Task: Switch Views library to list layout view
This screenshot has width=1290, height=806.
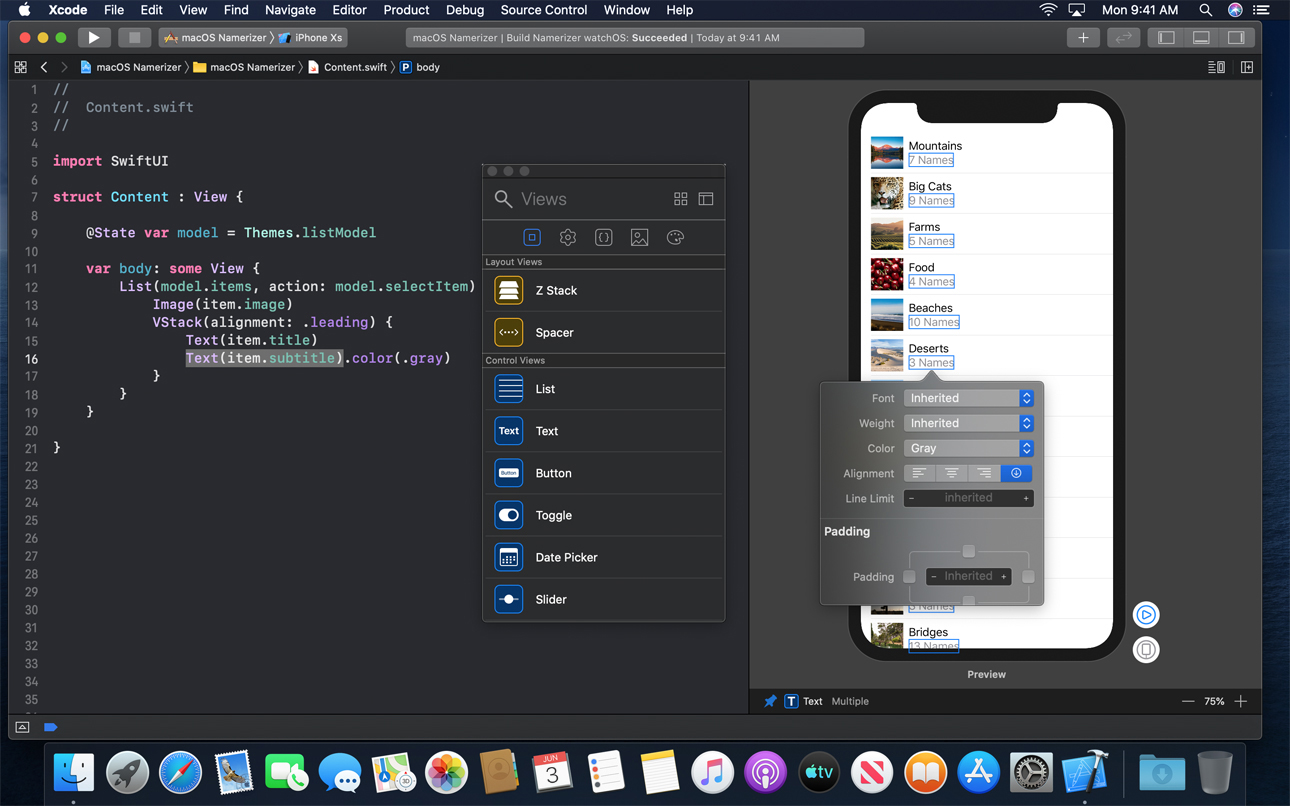Action: [x=706, y=198]
